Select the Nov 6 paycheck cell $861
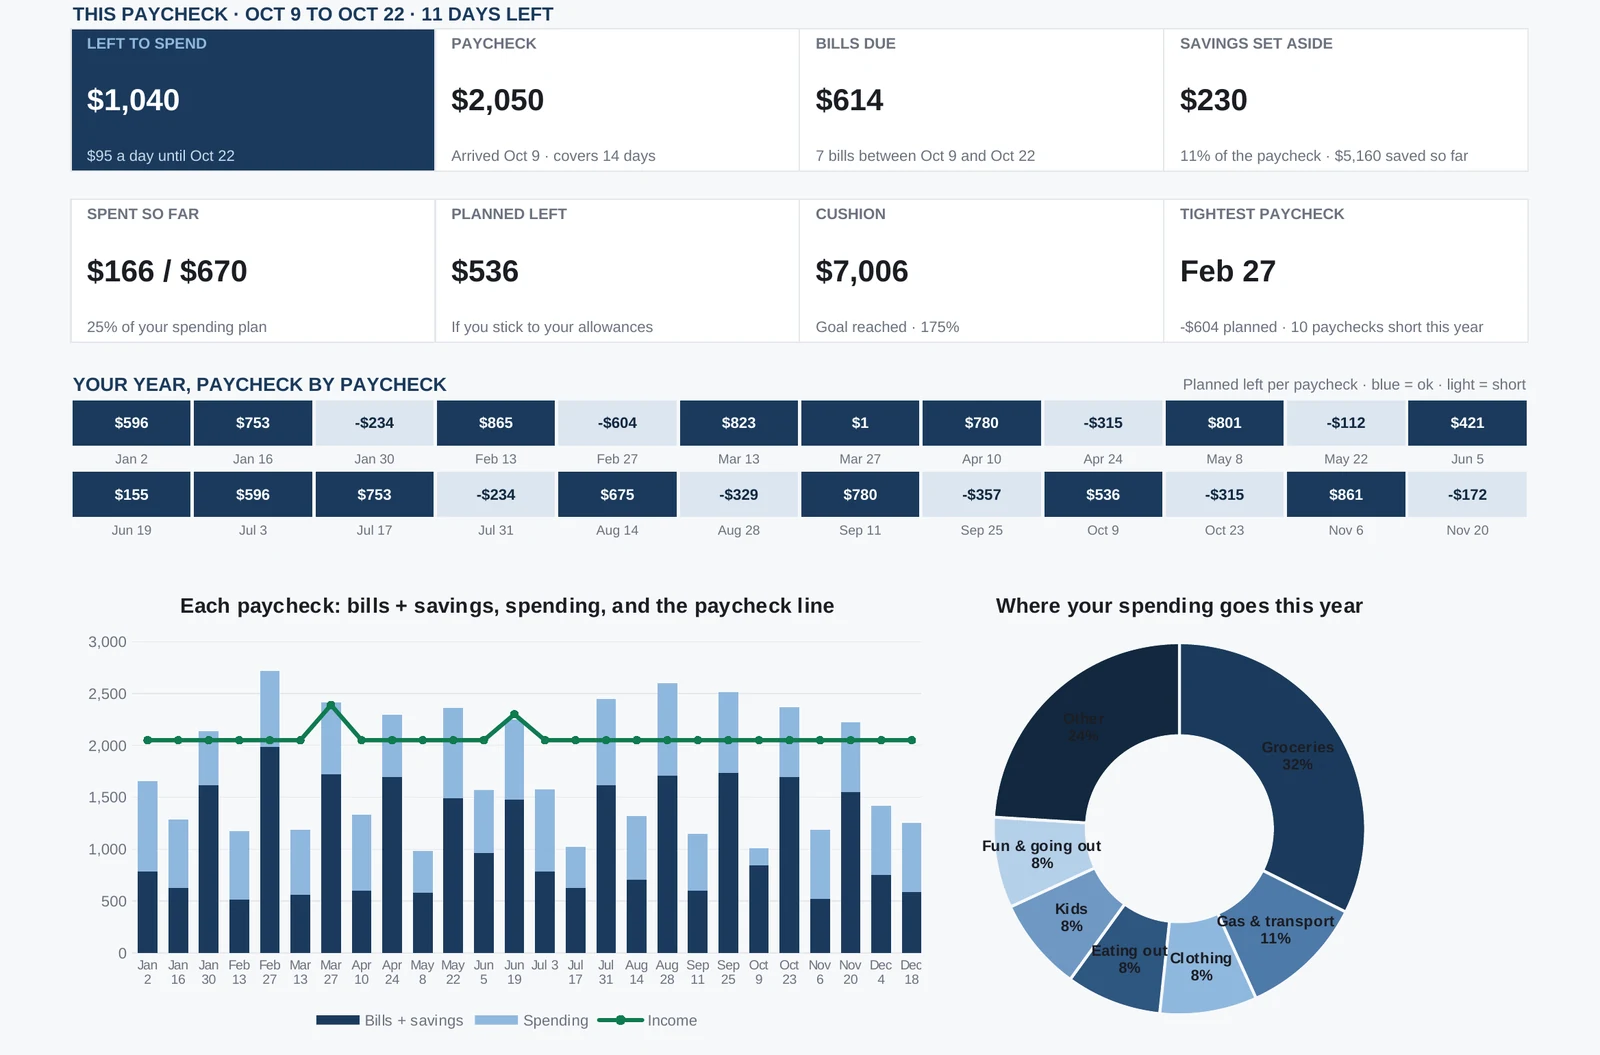The image size is (1600, 1055). tap(1346, 495)
